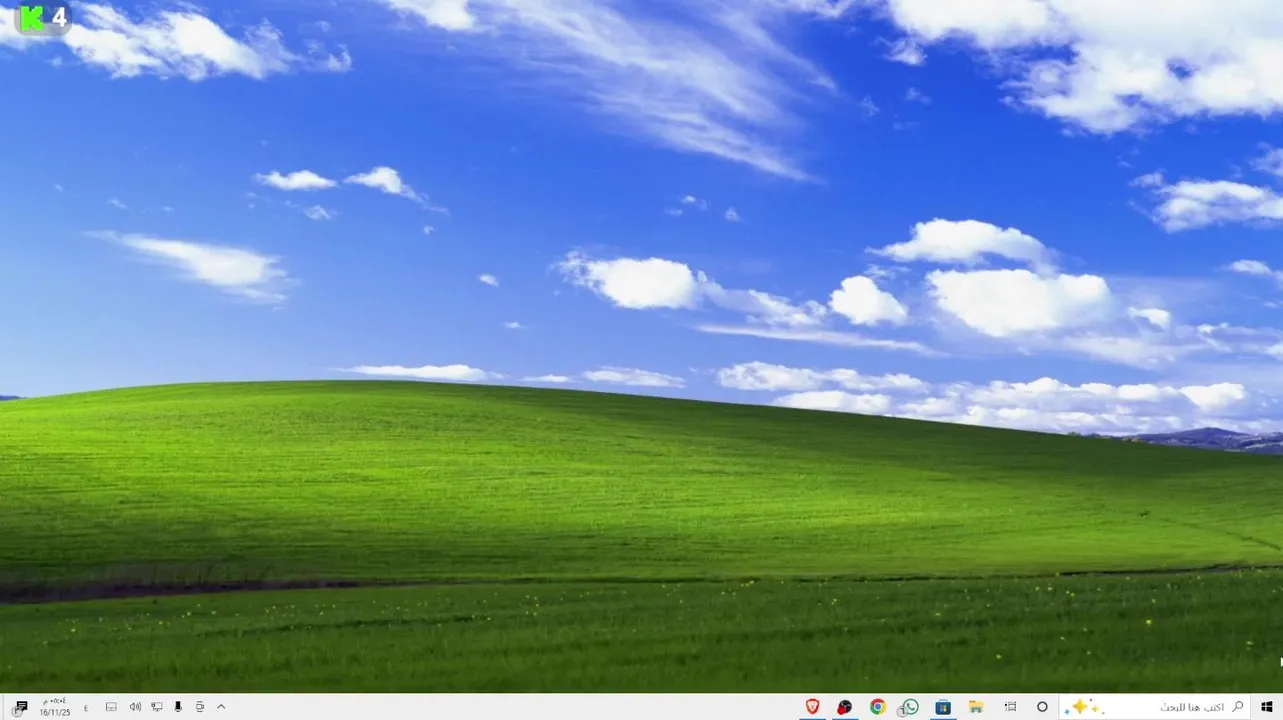1283x720 pixels.
Task: Open the clock and date 16/11/25
Action: [x=54, y=707]
